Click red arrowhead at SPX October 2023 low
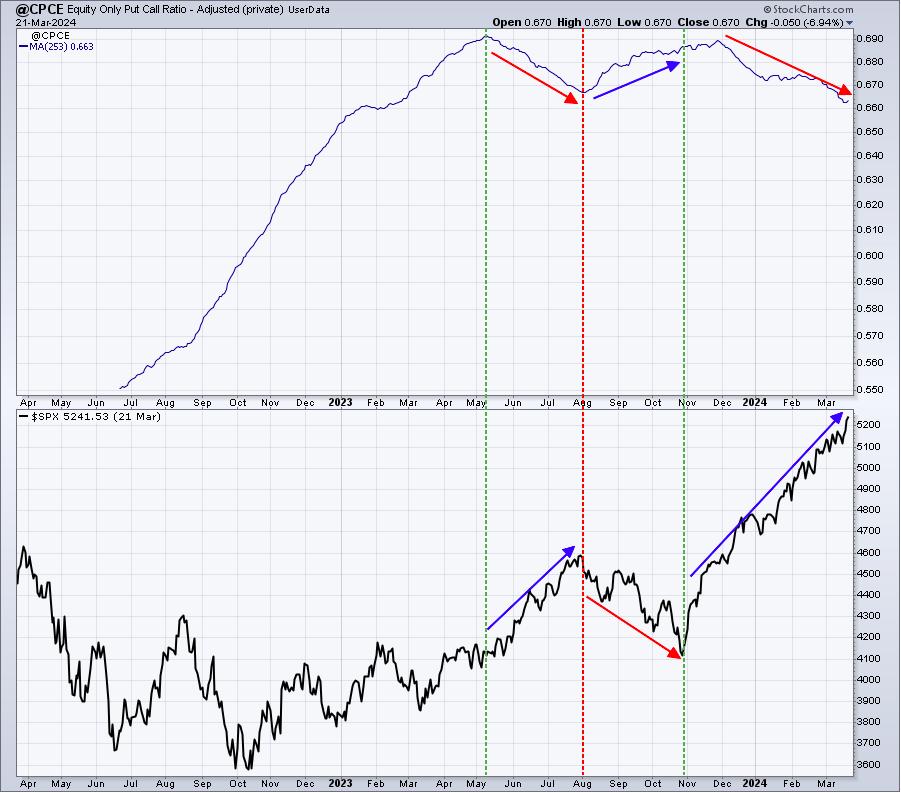 coord(674,653)
